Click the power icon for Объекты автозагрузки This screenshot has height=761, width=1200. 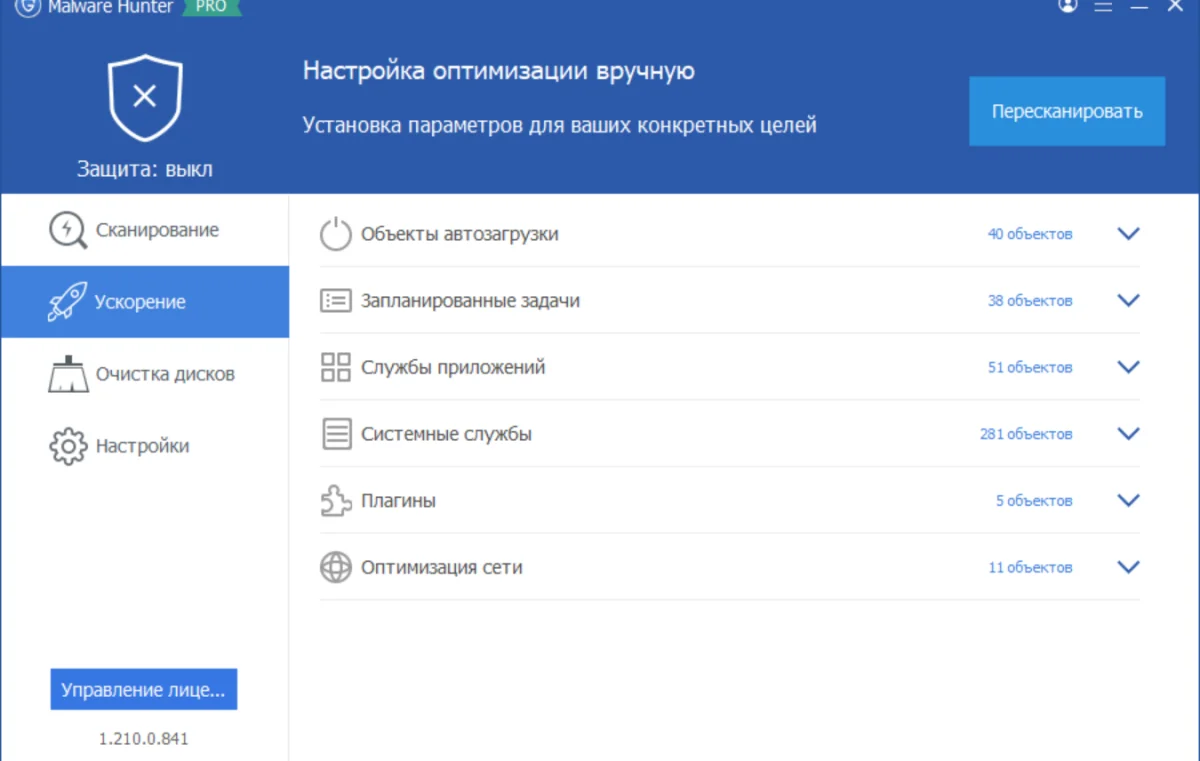coord(335,234)
